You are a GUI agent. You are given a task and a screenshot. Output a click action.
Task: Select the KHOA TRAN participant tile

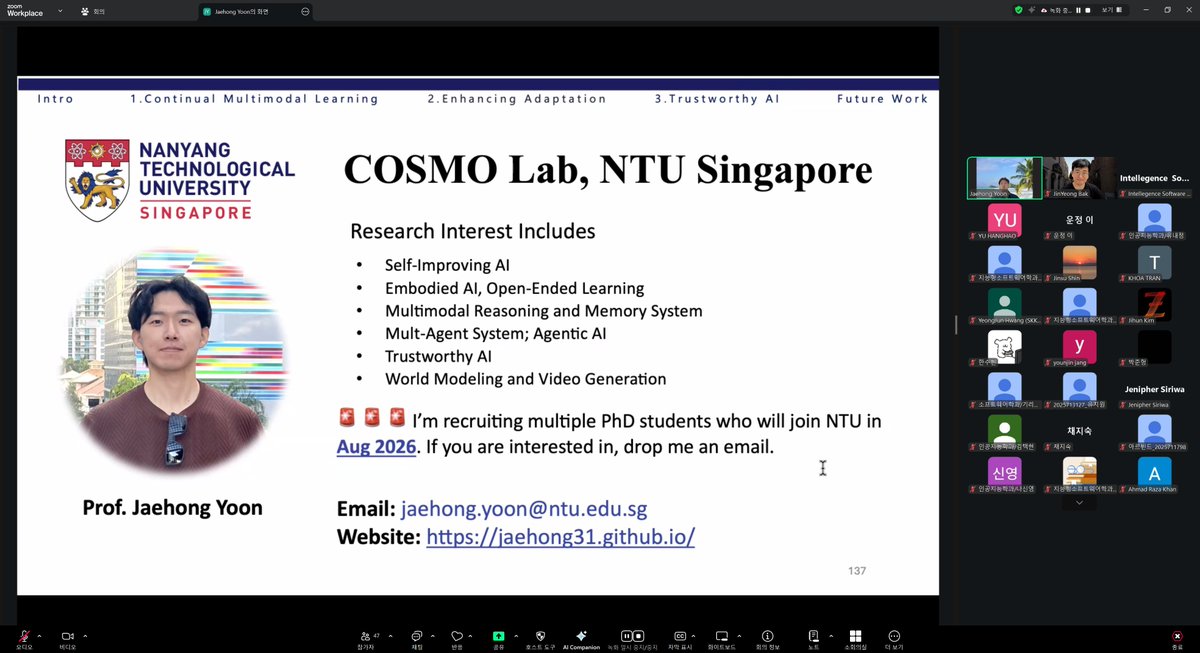point(1154,262)
